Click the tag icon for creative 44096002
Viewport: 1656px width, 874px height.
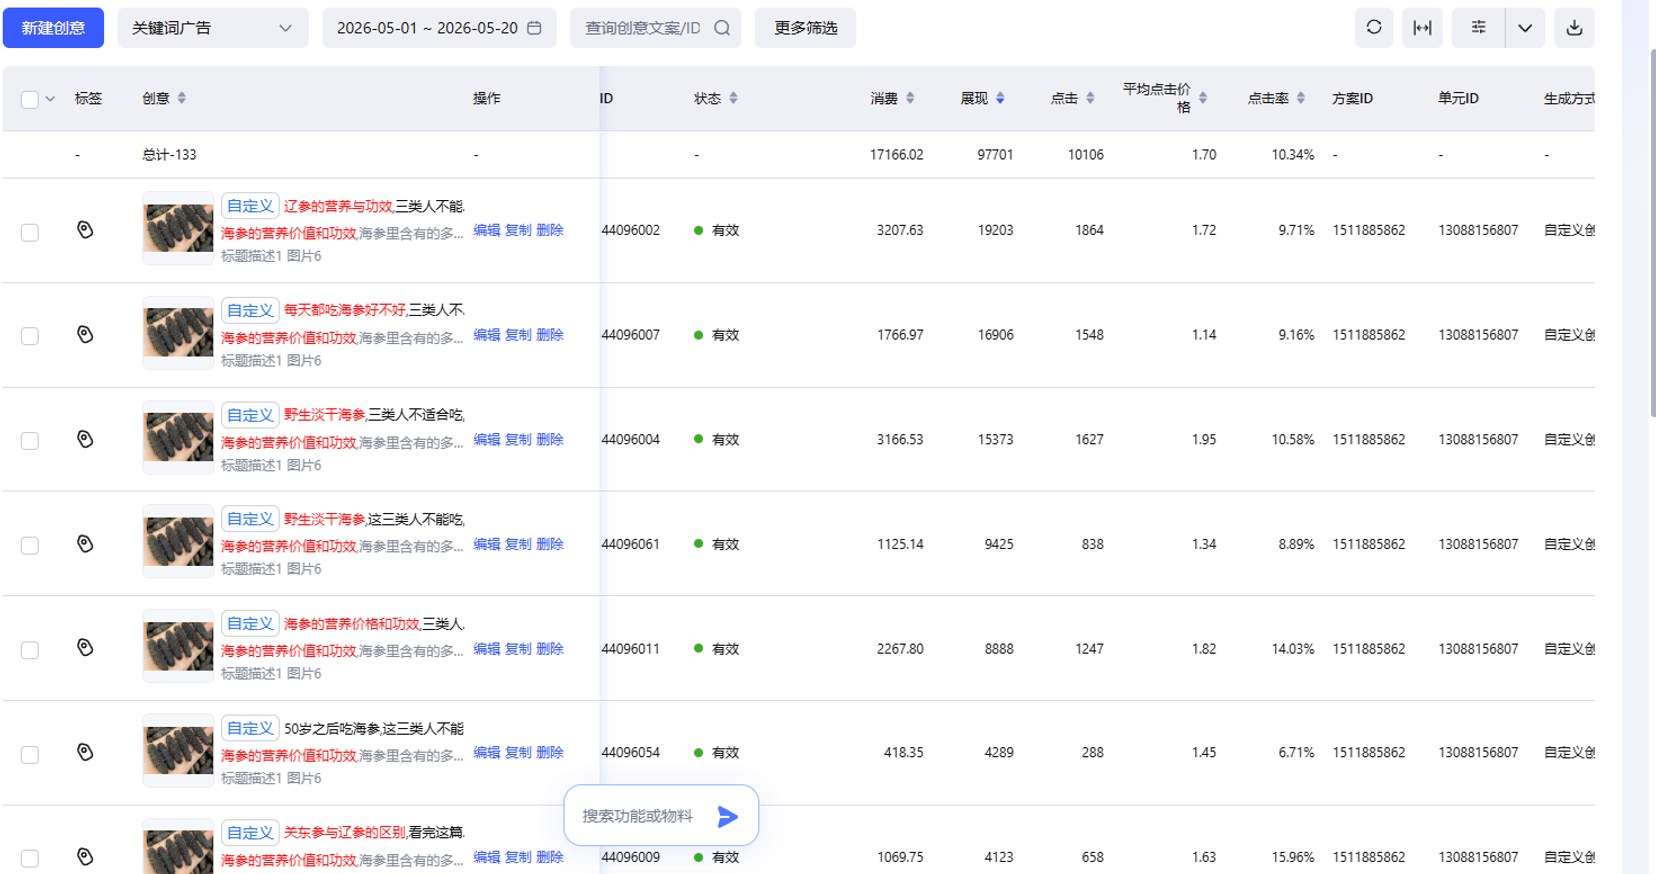tap(85, 230)
